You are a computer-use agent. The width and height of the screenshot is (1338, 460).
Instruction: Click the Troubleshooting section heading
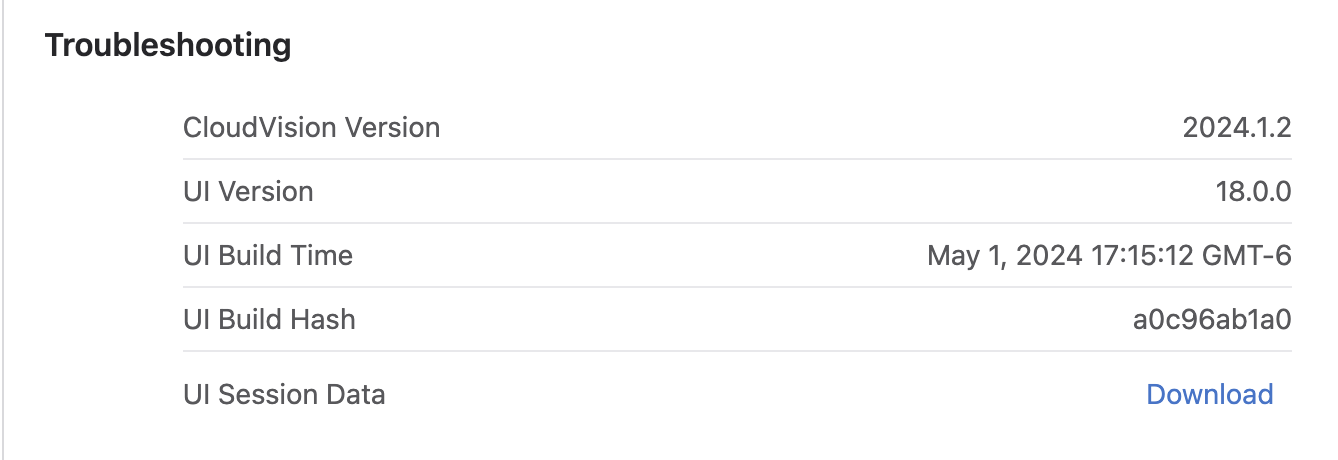168,46
